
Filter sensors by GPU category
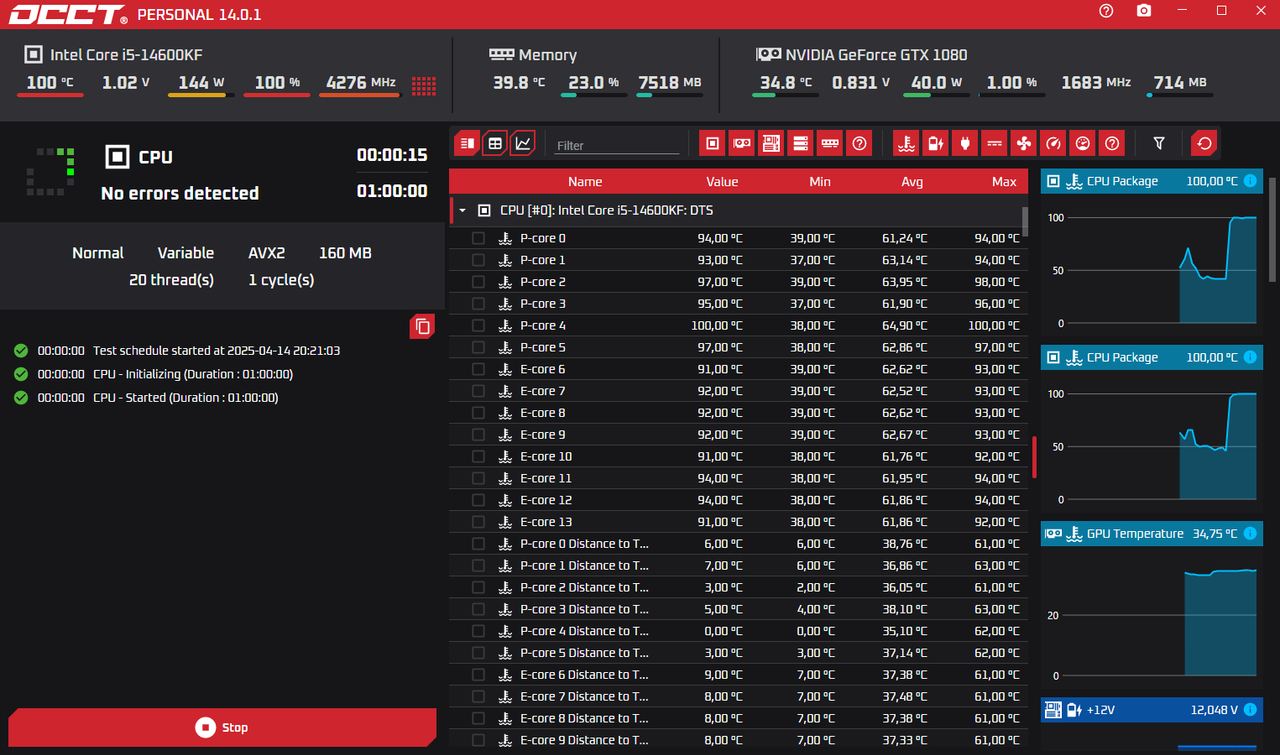point(741,143)
